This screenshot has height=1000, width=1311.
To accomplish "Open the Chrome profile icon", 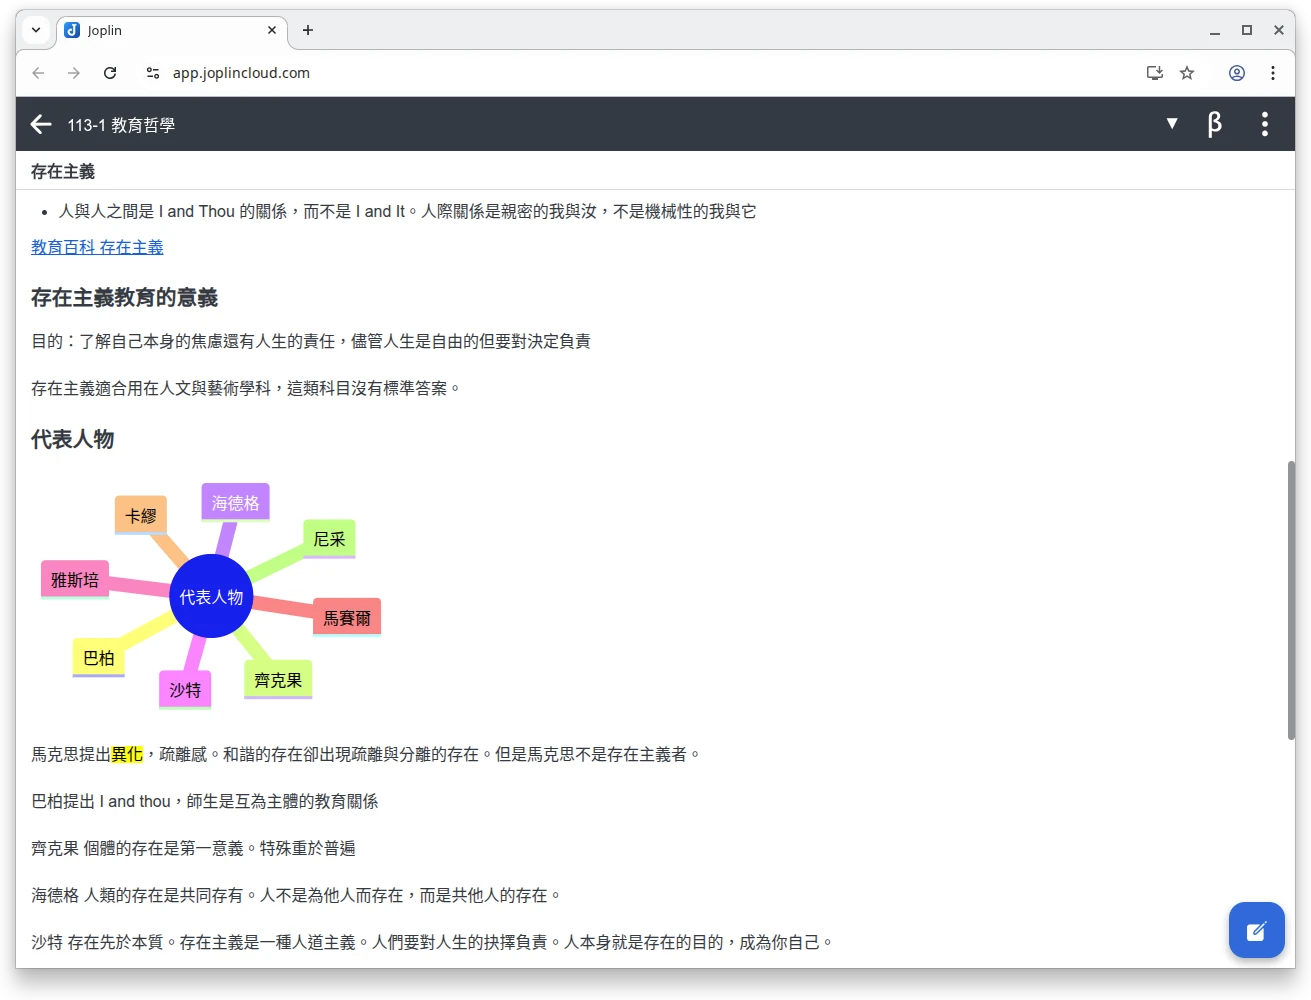I will point(1237,72).
